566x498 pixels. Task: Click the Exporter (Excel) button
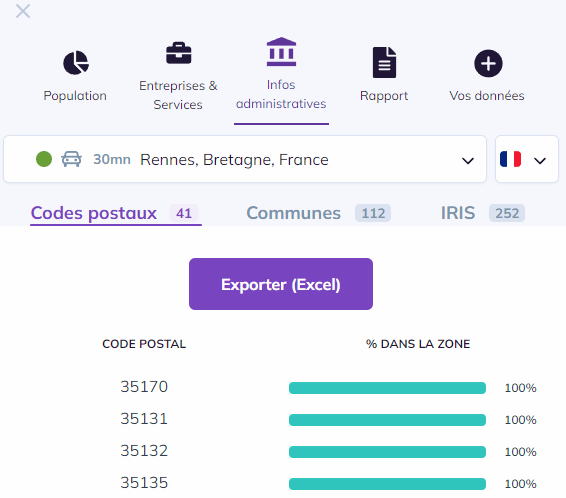[281, 284]
